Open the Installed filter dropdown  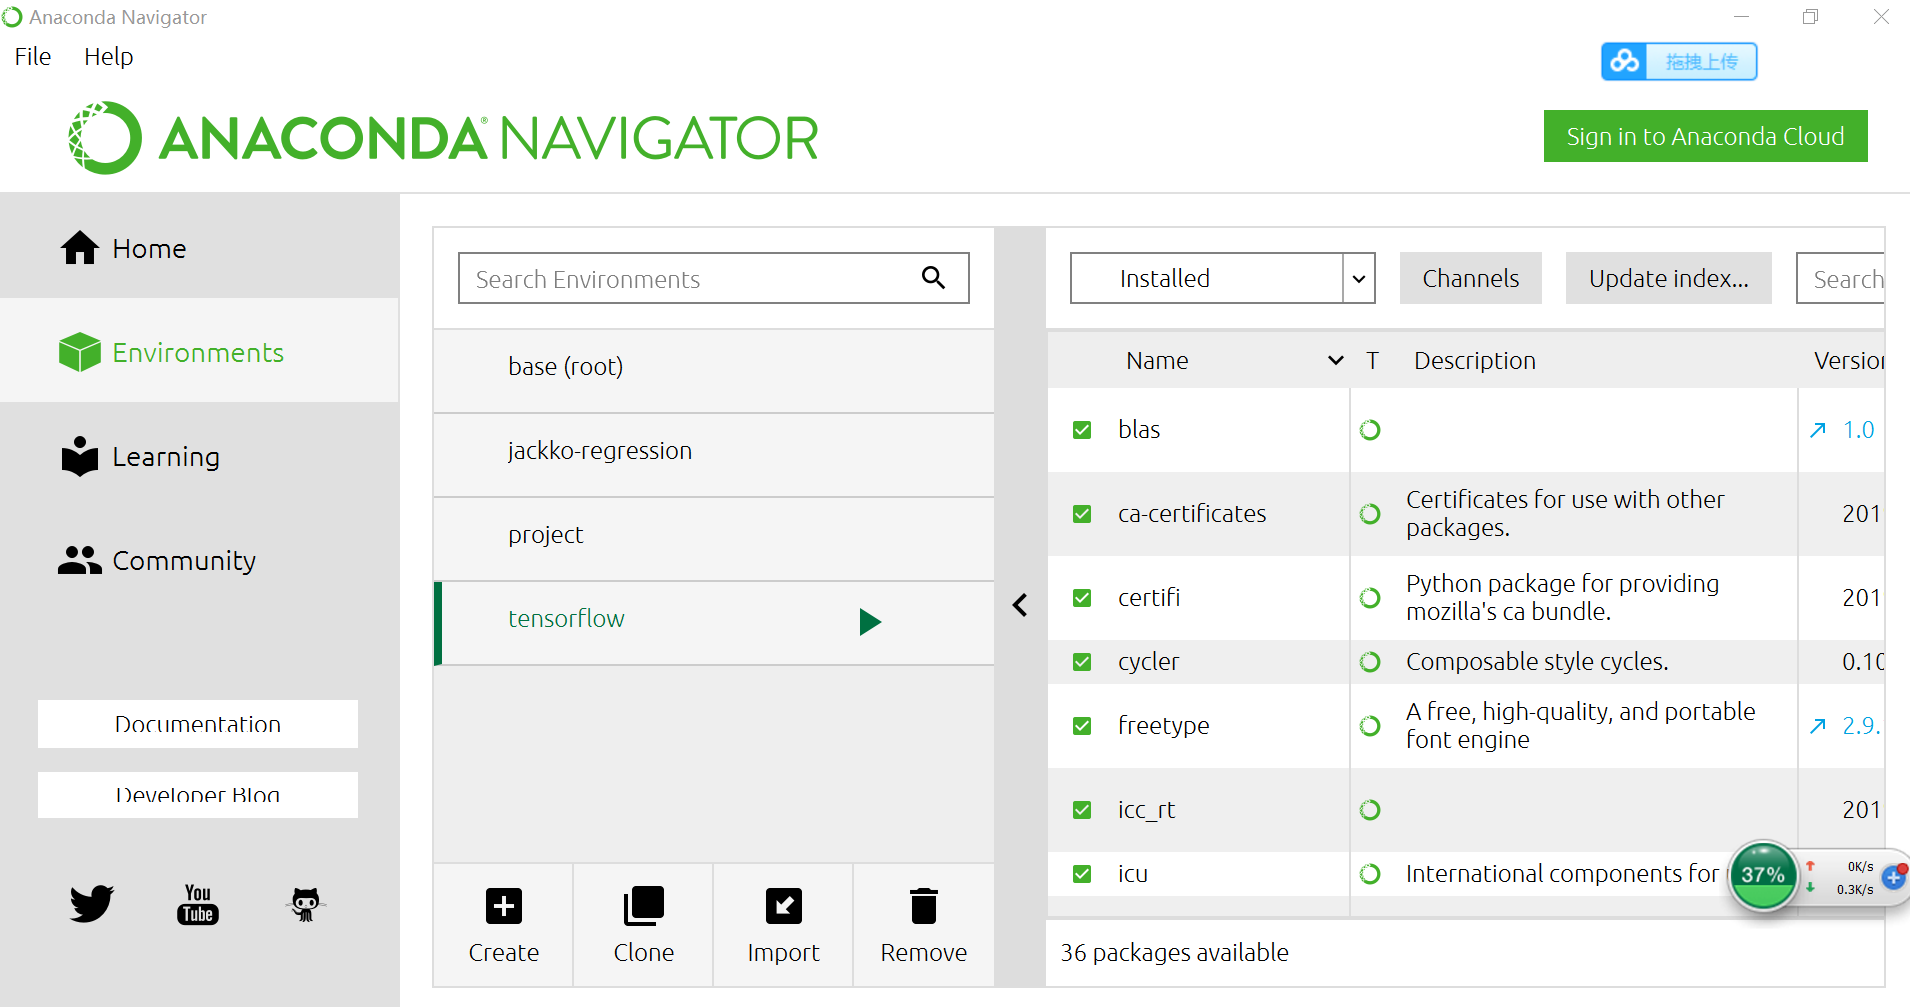(1222, 278)
